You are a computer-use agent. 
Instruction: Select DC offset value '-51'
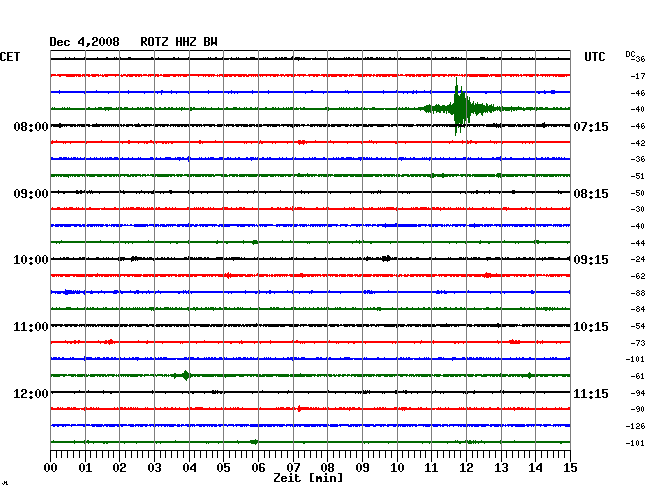638,177
